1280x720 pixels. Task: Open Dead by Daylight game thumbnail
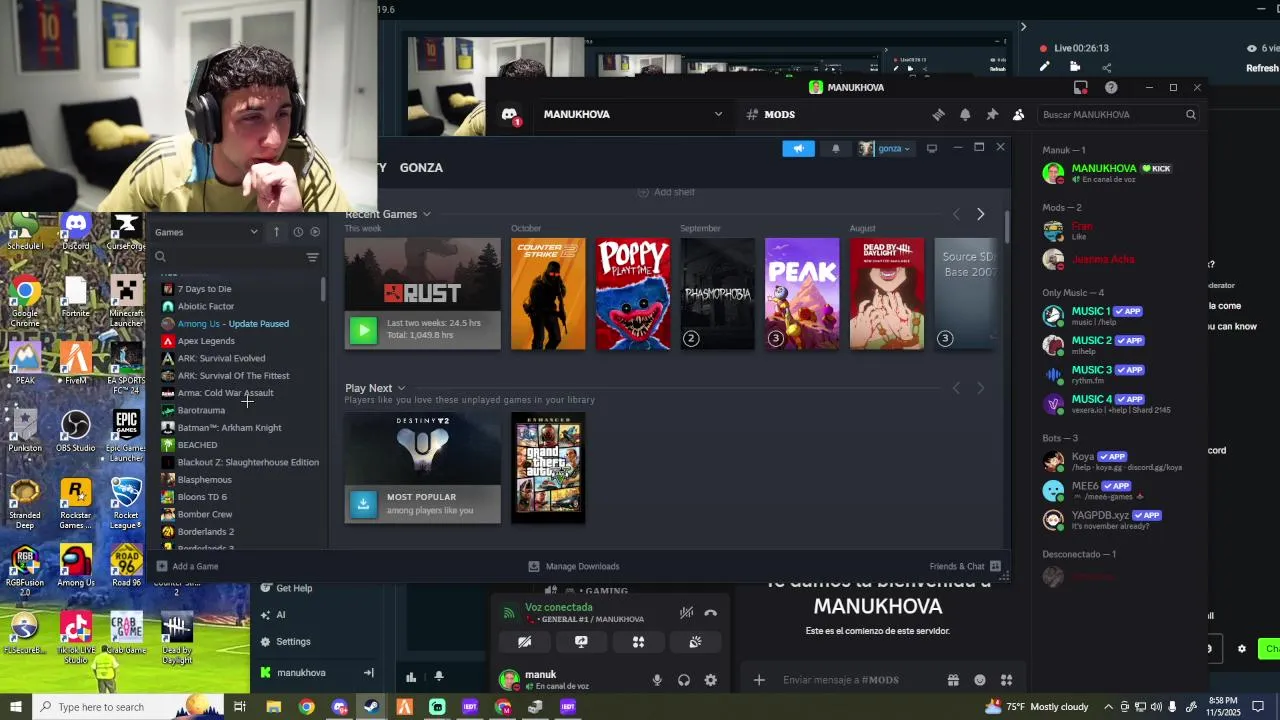(887, 294)
